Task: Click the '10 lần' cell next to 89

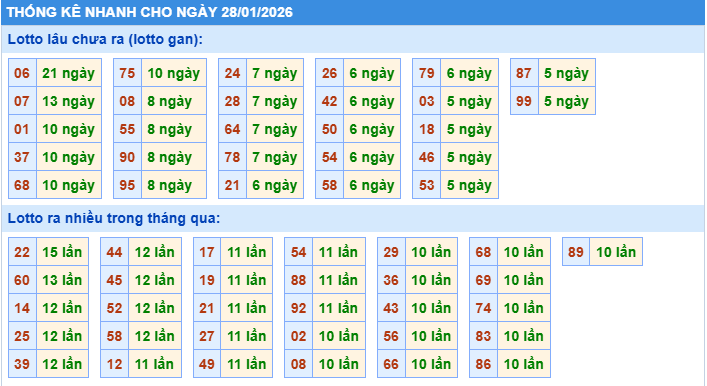Action: (616, 252)
